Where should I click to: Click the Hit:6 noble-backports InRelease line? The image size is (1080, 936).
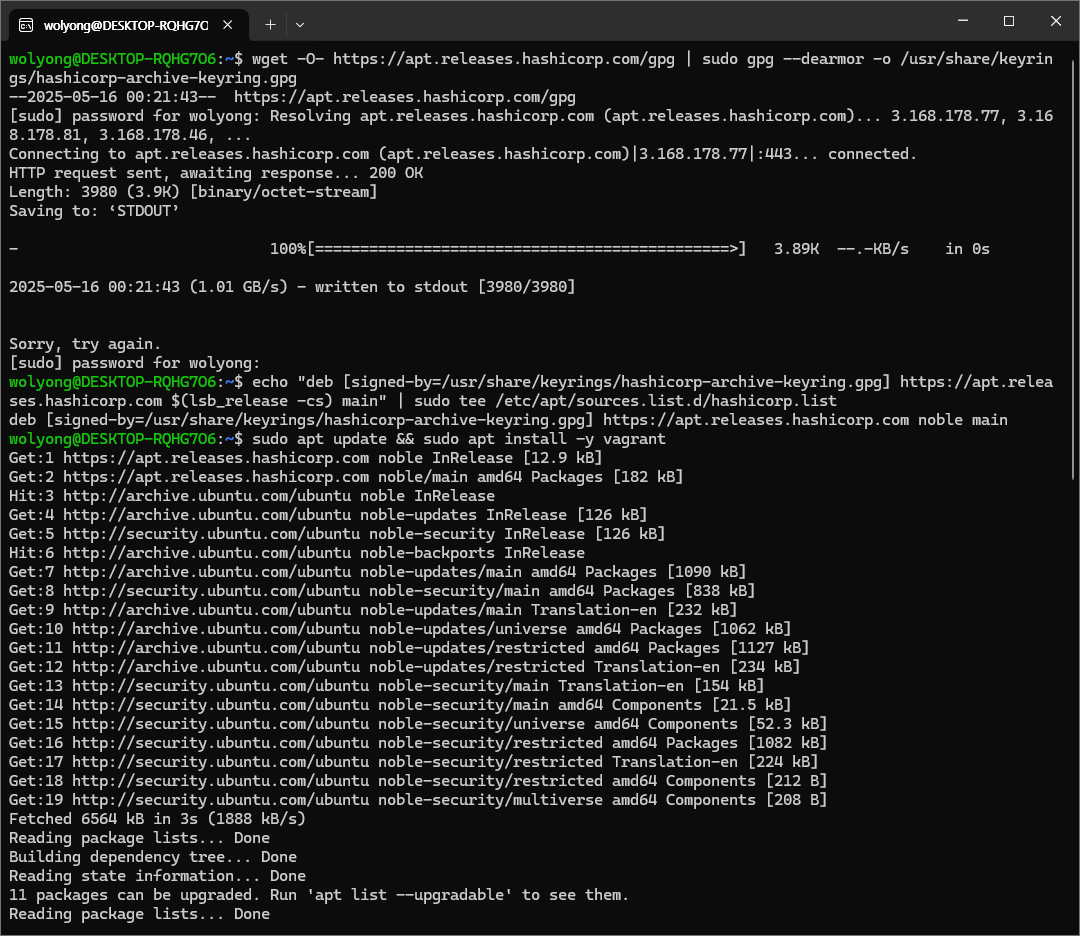(x=297, y=553)
